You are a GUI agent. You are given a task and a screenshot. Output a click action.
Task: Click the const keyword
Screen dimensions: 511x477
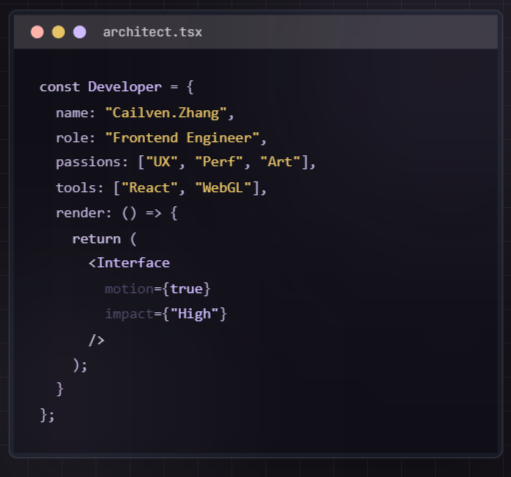(x=60, y=87)
